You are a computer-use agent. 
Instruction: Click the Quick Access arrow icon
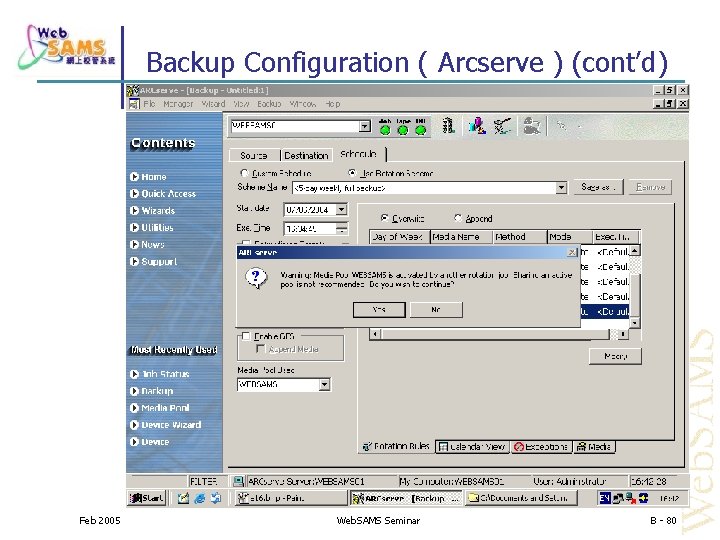(135, 194)
